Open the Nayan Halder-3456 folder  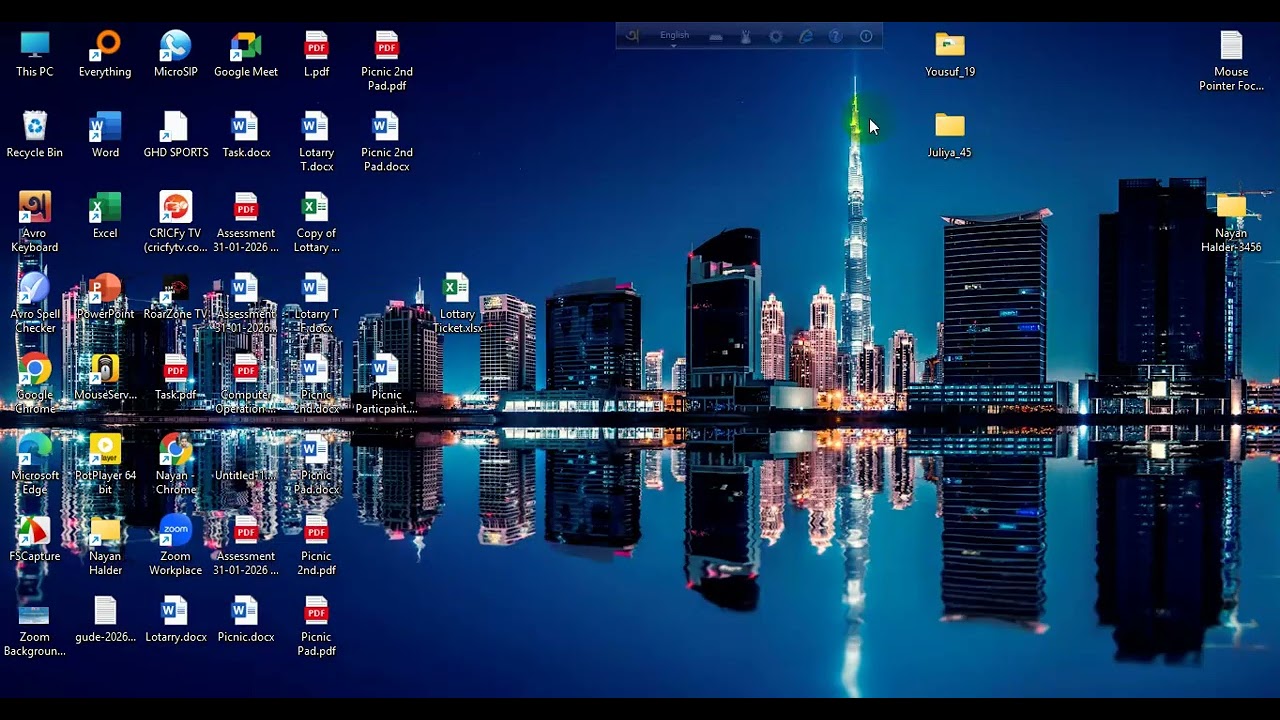point(1231,223)
